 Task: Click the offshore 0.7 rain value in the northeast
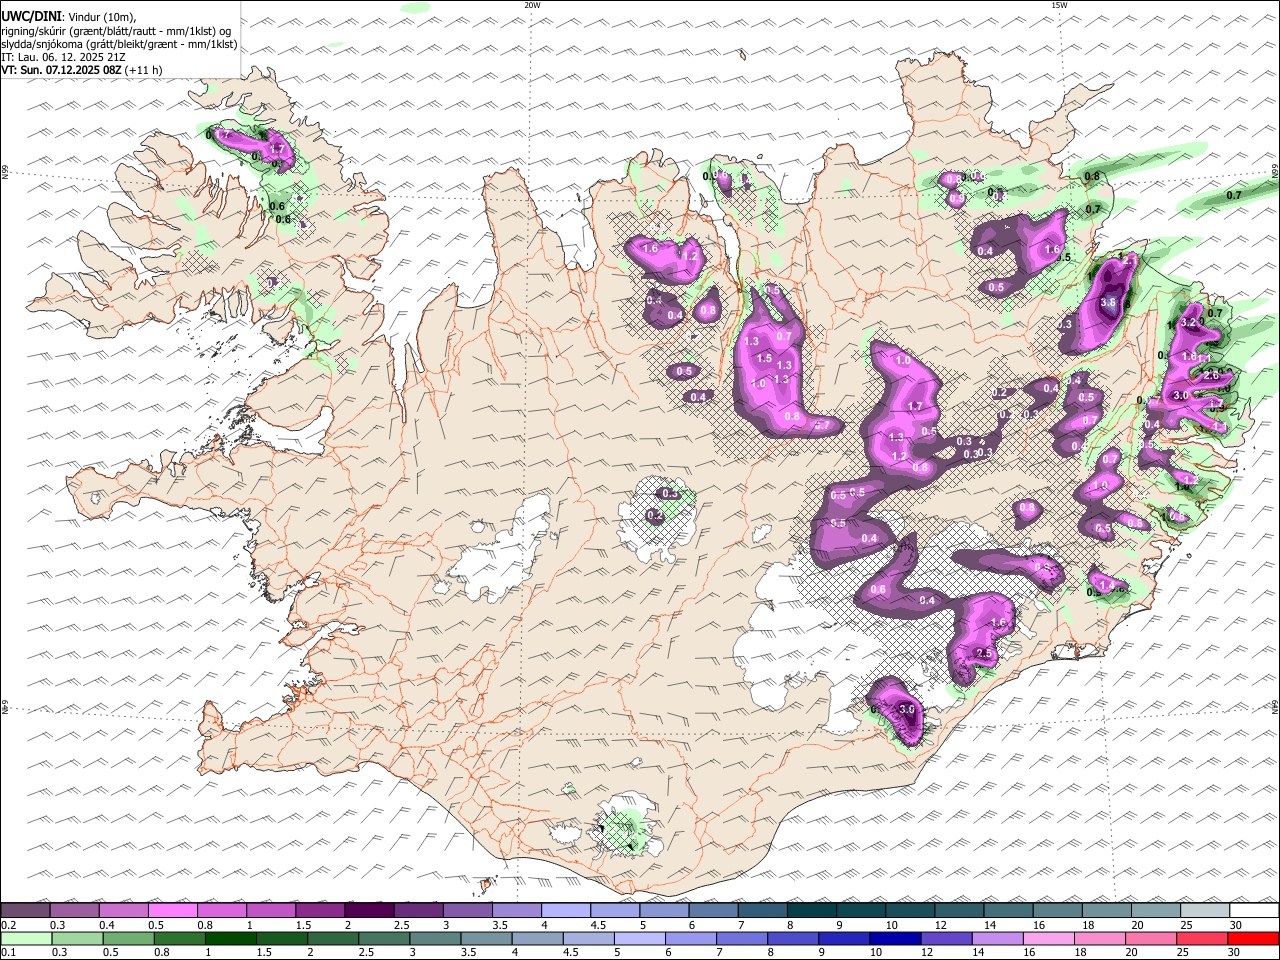point(1234,195)
